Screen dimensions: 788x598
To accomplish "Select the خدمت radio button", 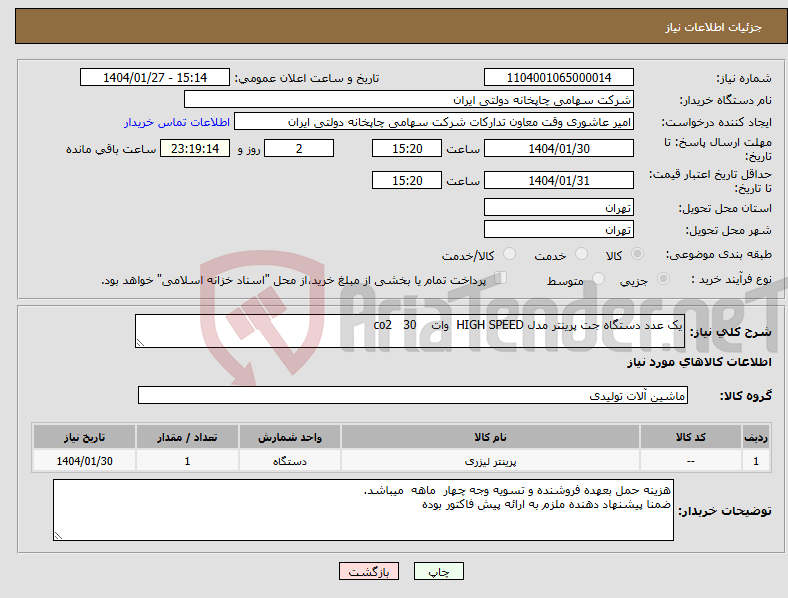I will tap(581, 254).
